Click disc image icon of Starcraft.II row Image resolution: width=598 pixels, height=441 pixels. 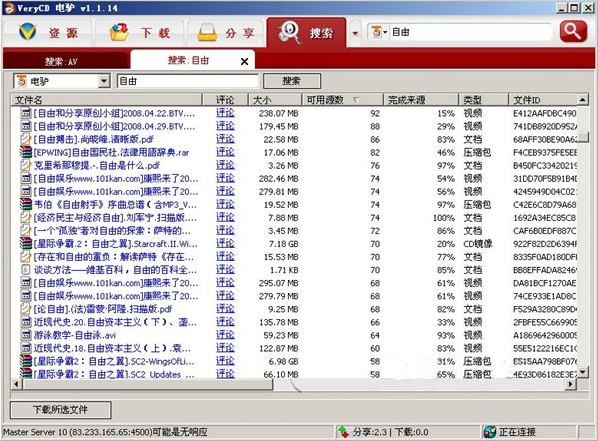click(x=26, y=243)
